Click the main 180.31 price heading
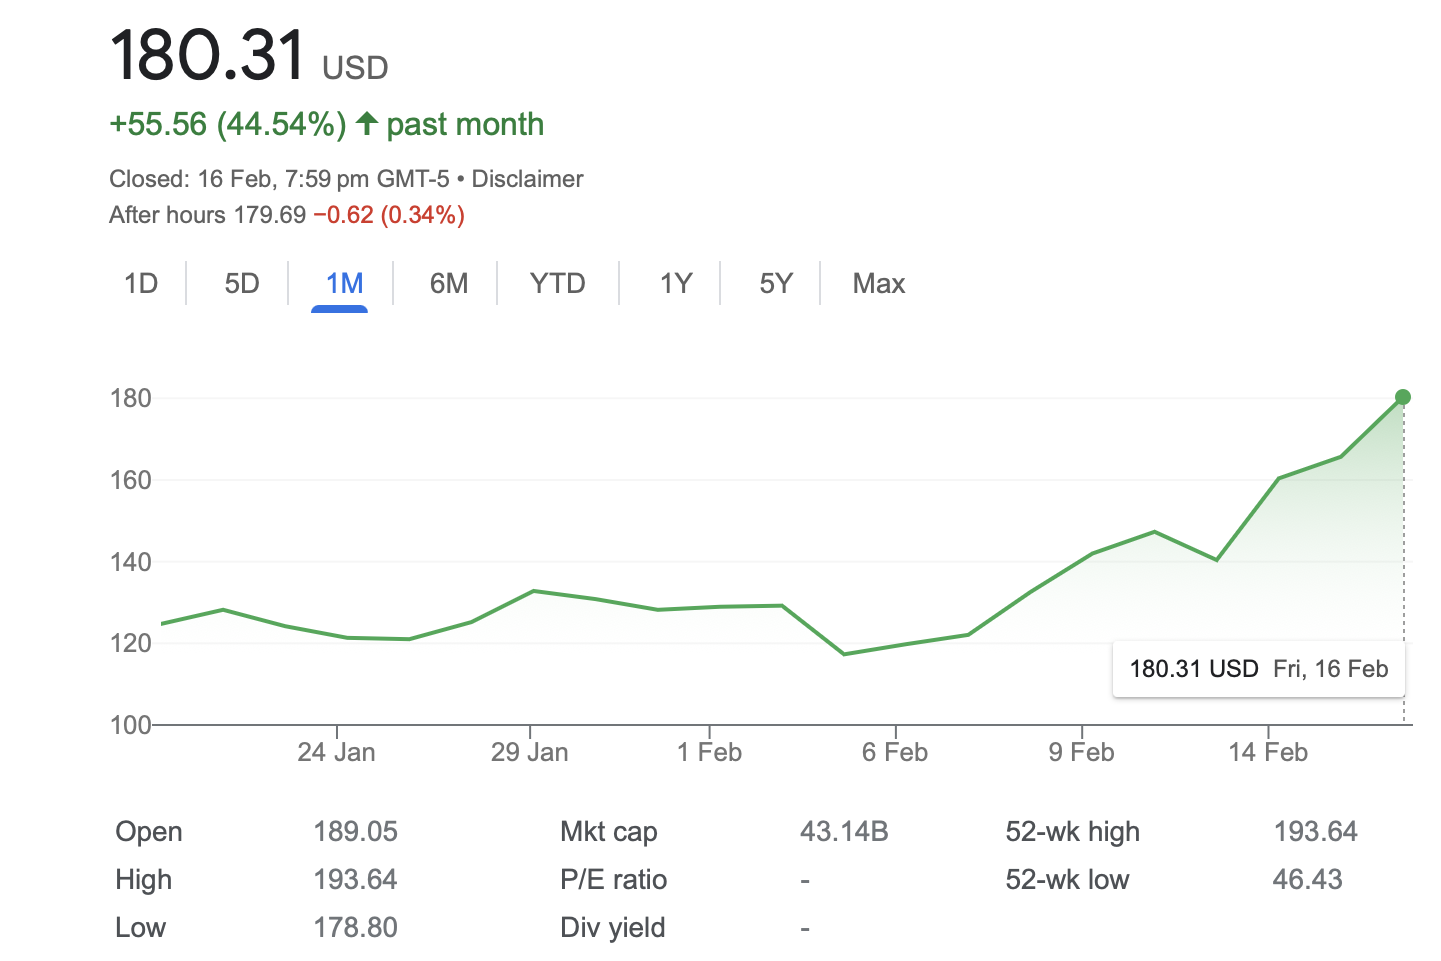 pyautogui.click(x=208, y=56)
